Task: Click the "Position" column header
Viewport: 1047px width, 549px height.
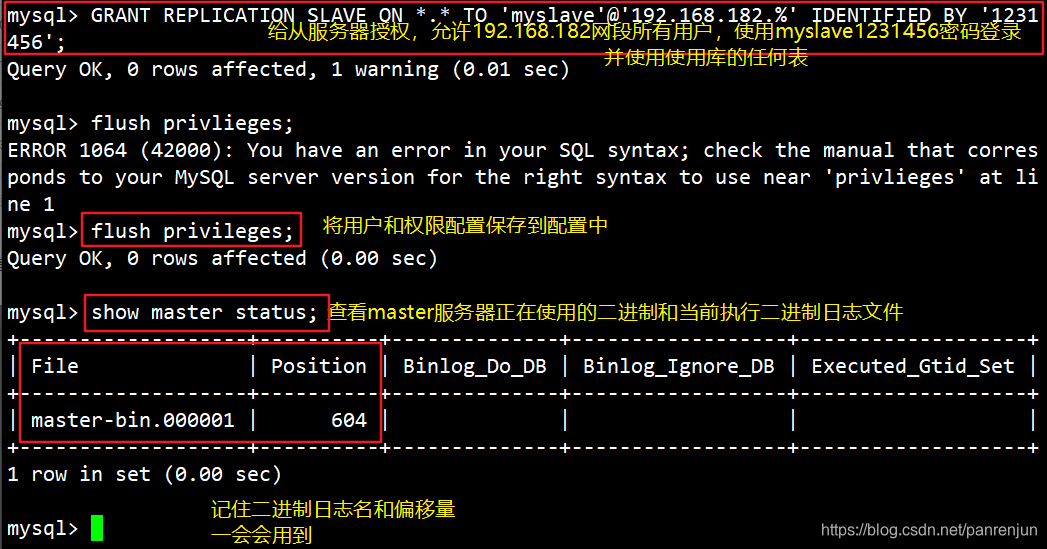Action: coord(319,366)
